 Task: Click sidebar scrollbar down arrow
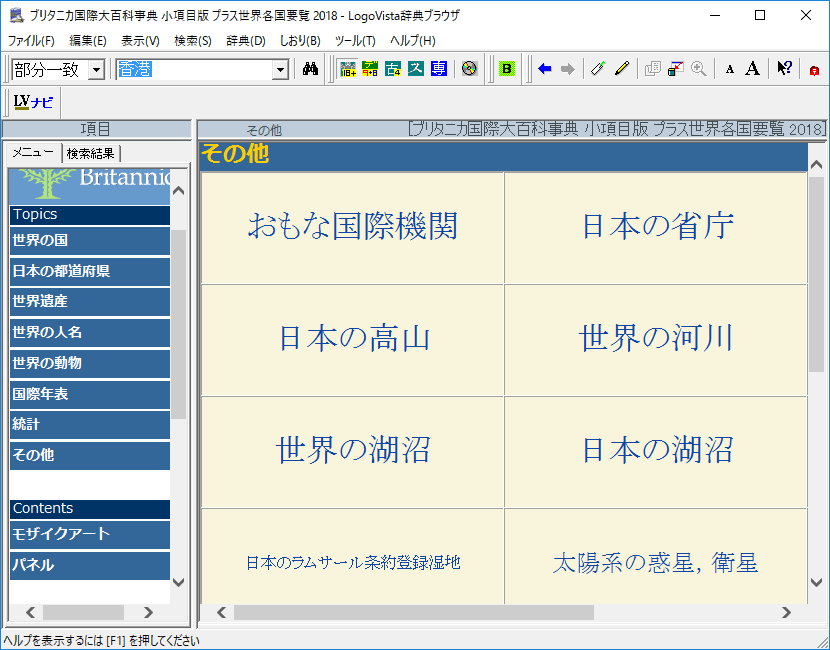[x=179, y=582]
